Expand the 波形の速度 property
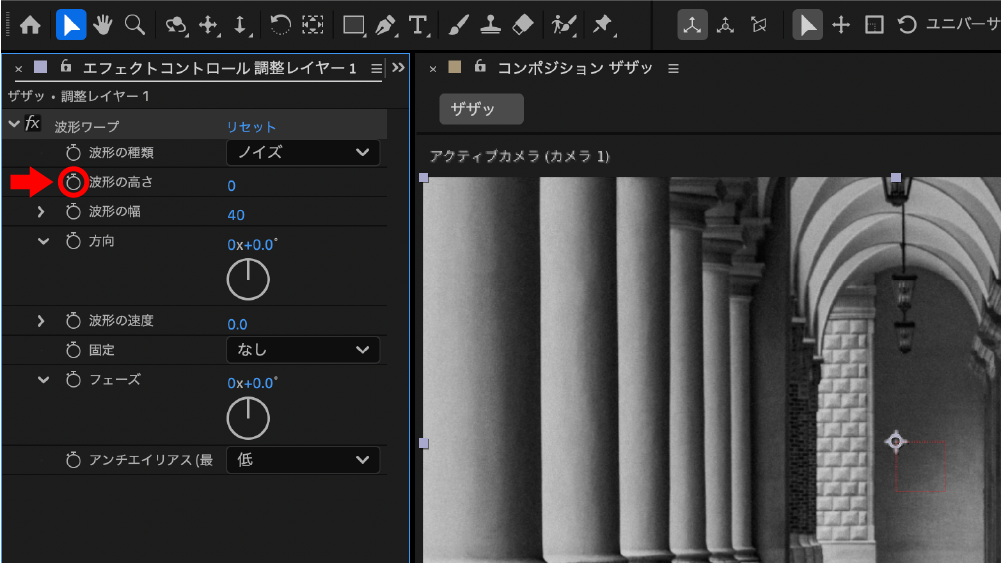This screenshot has height=563, width=1001. (x=41, y=320)
